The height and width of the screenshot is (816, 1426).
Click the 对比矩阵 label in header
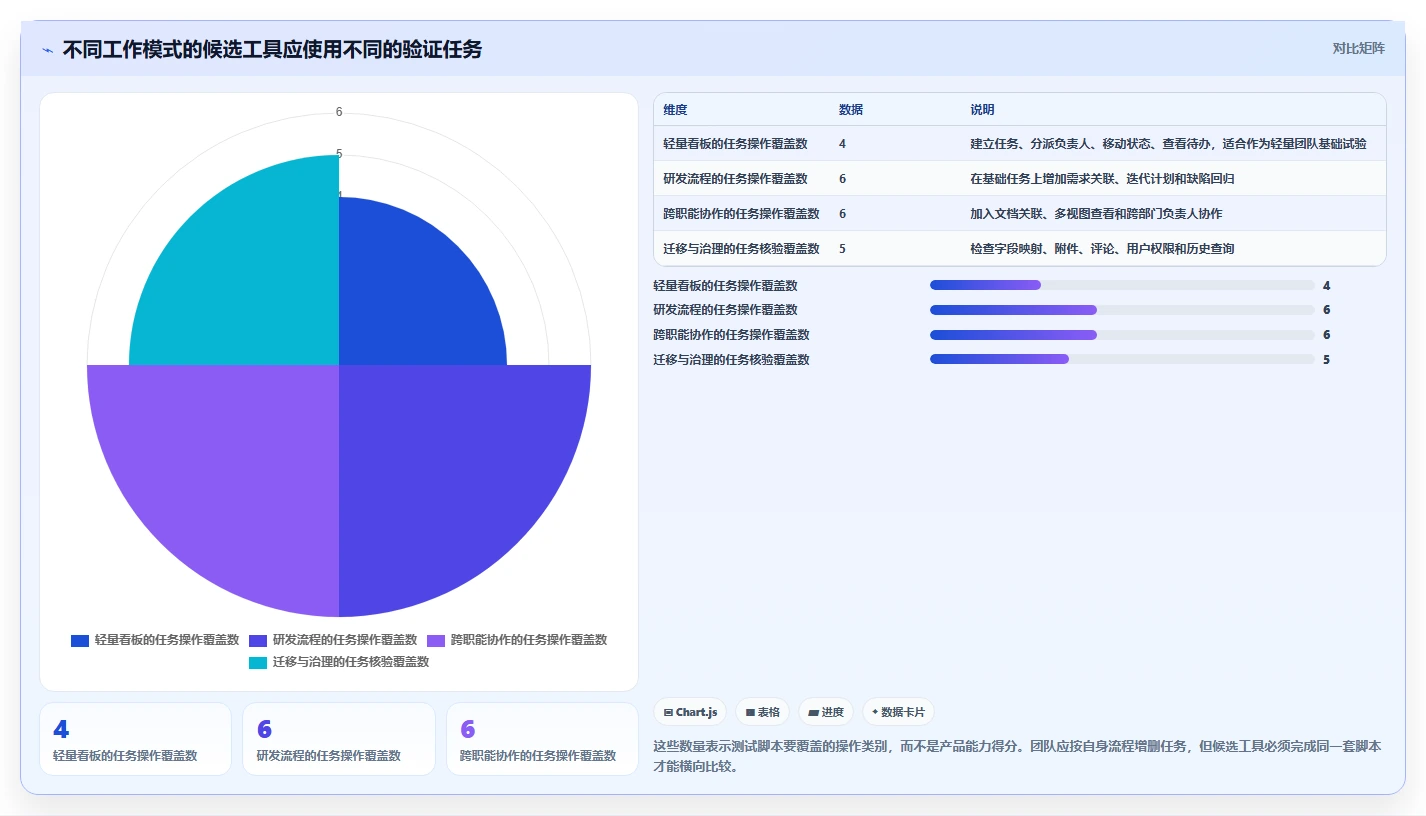coord(1358,48)
